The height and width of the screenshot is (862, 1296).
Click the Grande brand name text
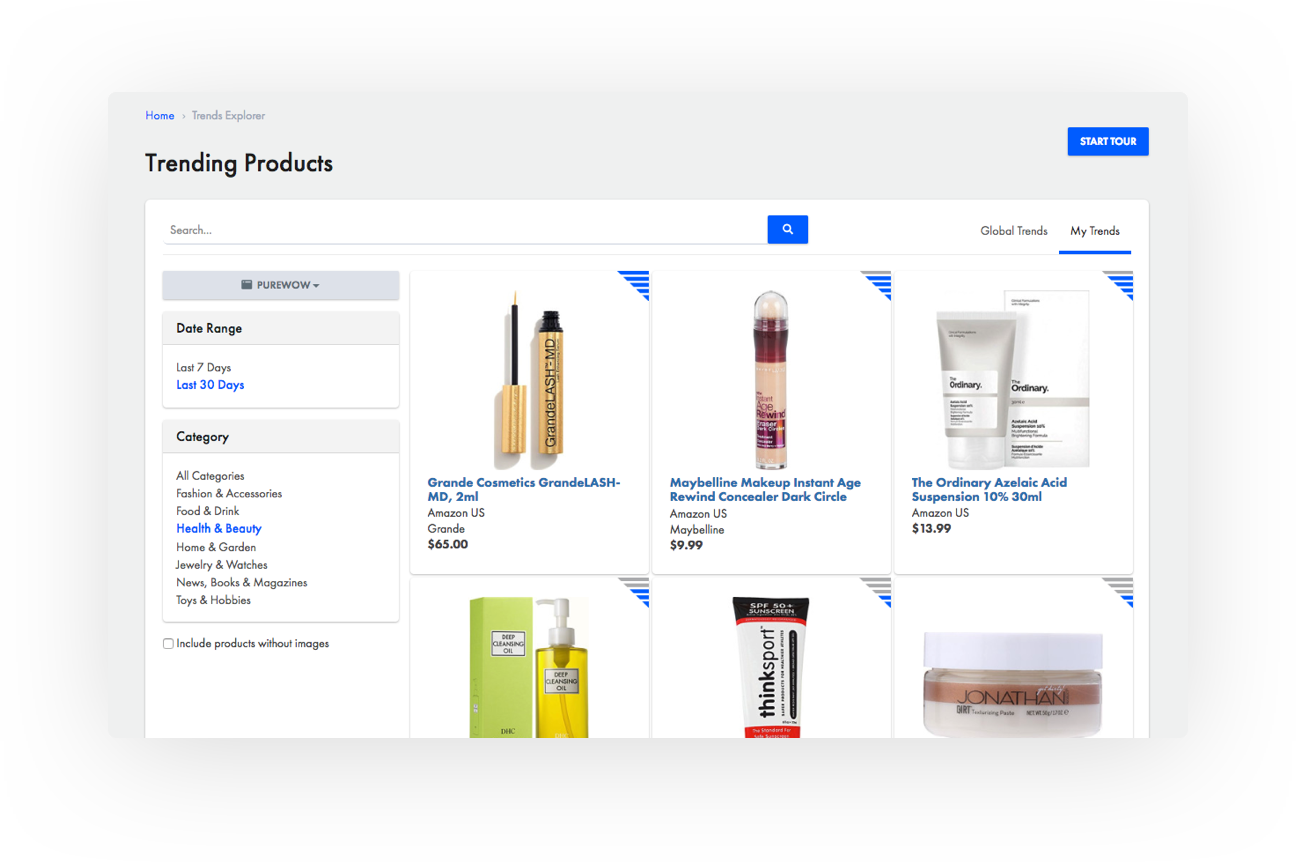(x=446, y=529)
